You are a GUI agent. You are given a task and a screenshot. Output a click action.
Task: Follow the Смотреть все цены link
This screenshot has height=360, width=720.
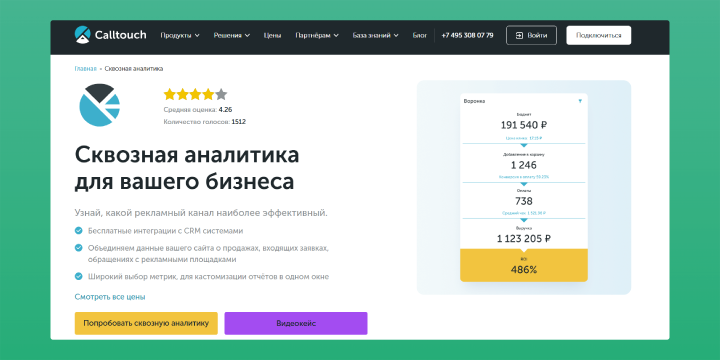click(110, 297)
